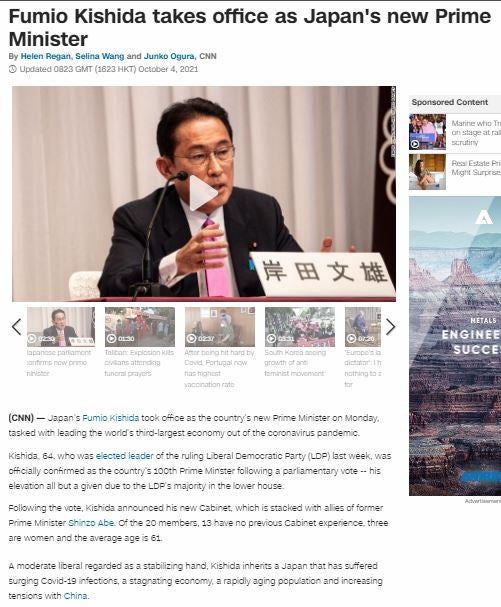Open the Real Estate sponsored thumbnail
The width and height of the screenshot is (501, 607).
click(427, 172)
